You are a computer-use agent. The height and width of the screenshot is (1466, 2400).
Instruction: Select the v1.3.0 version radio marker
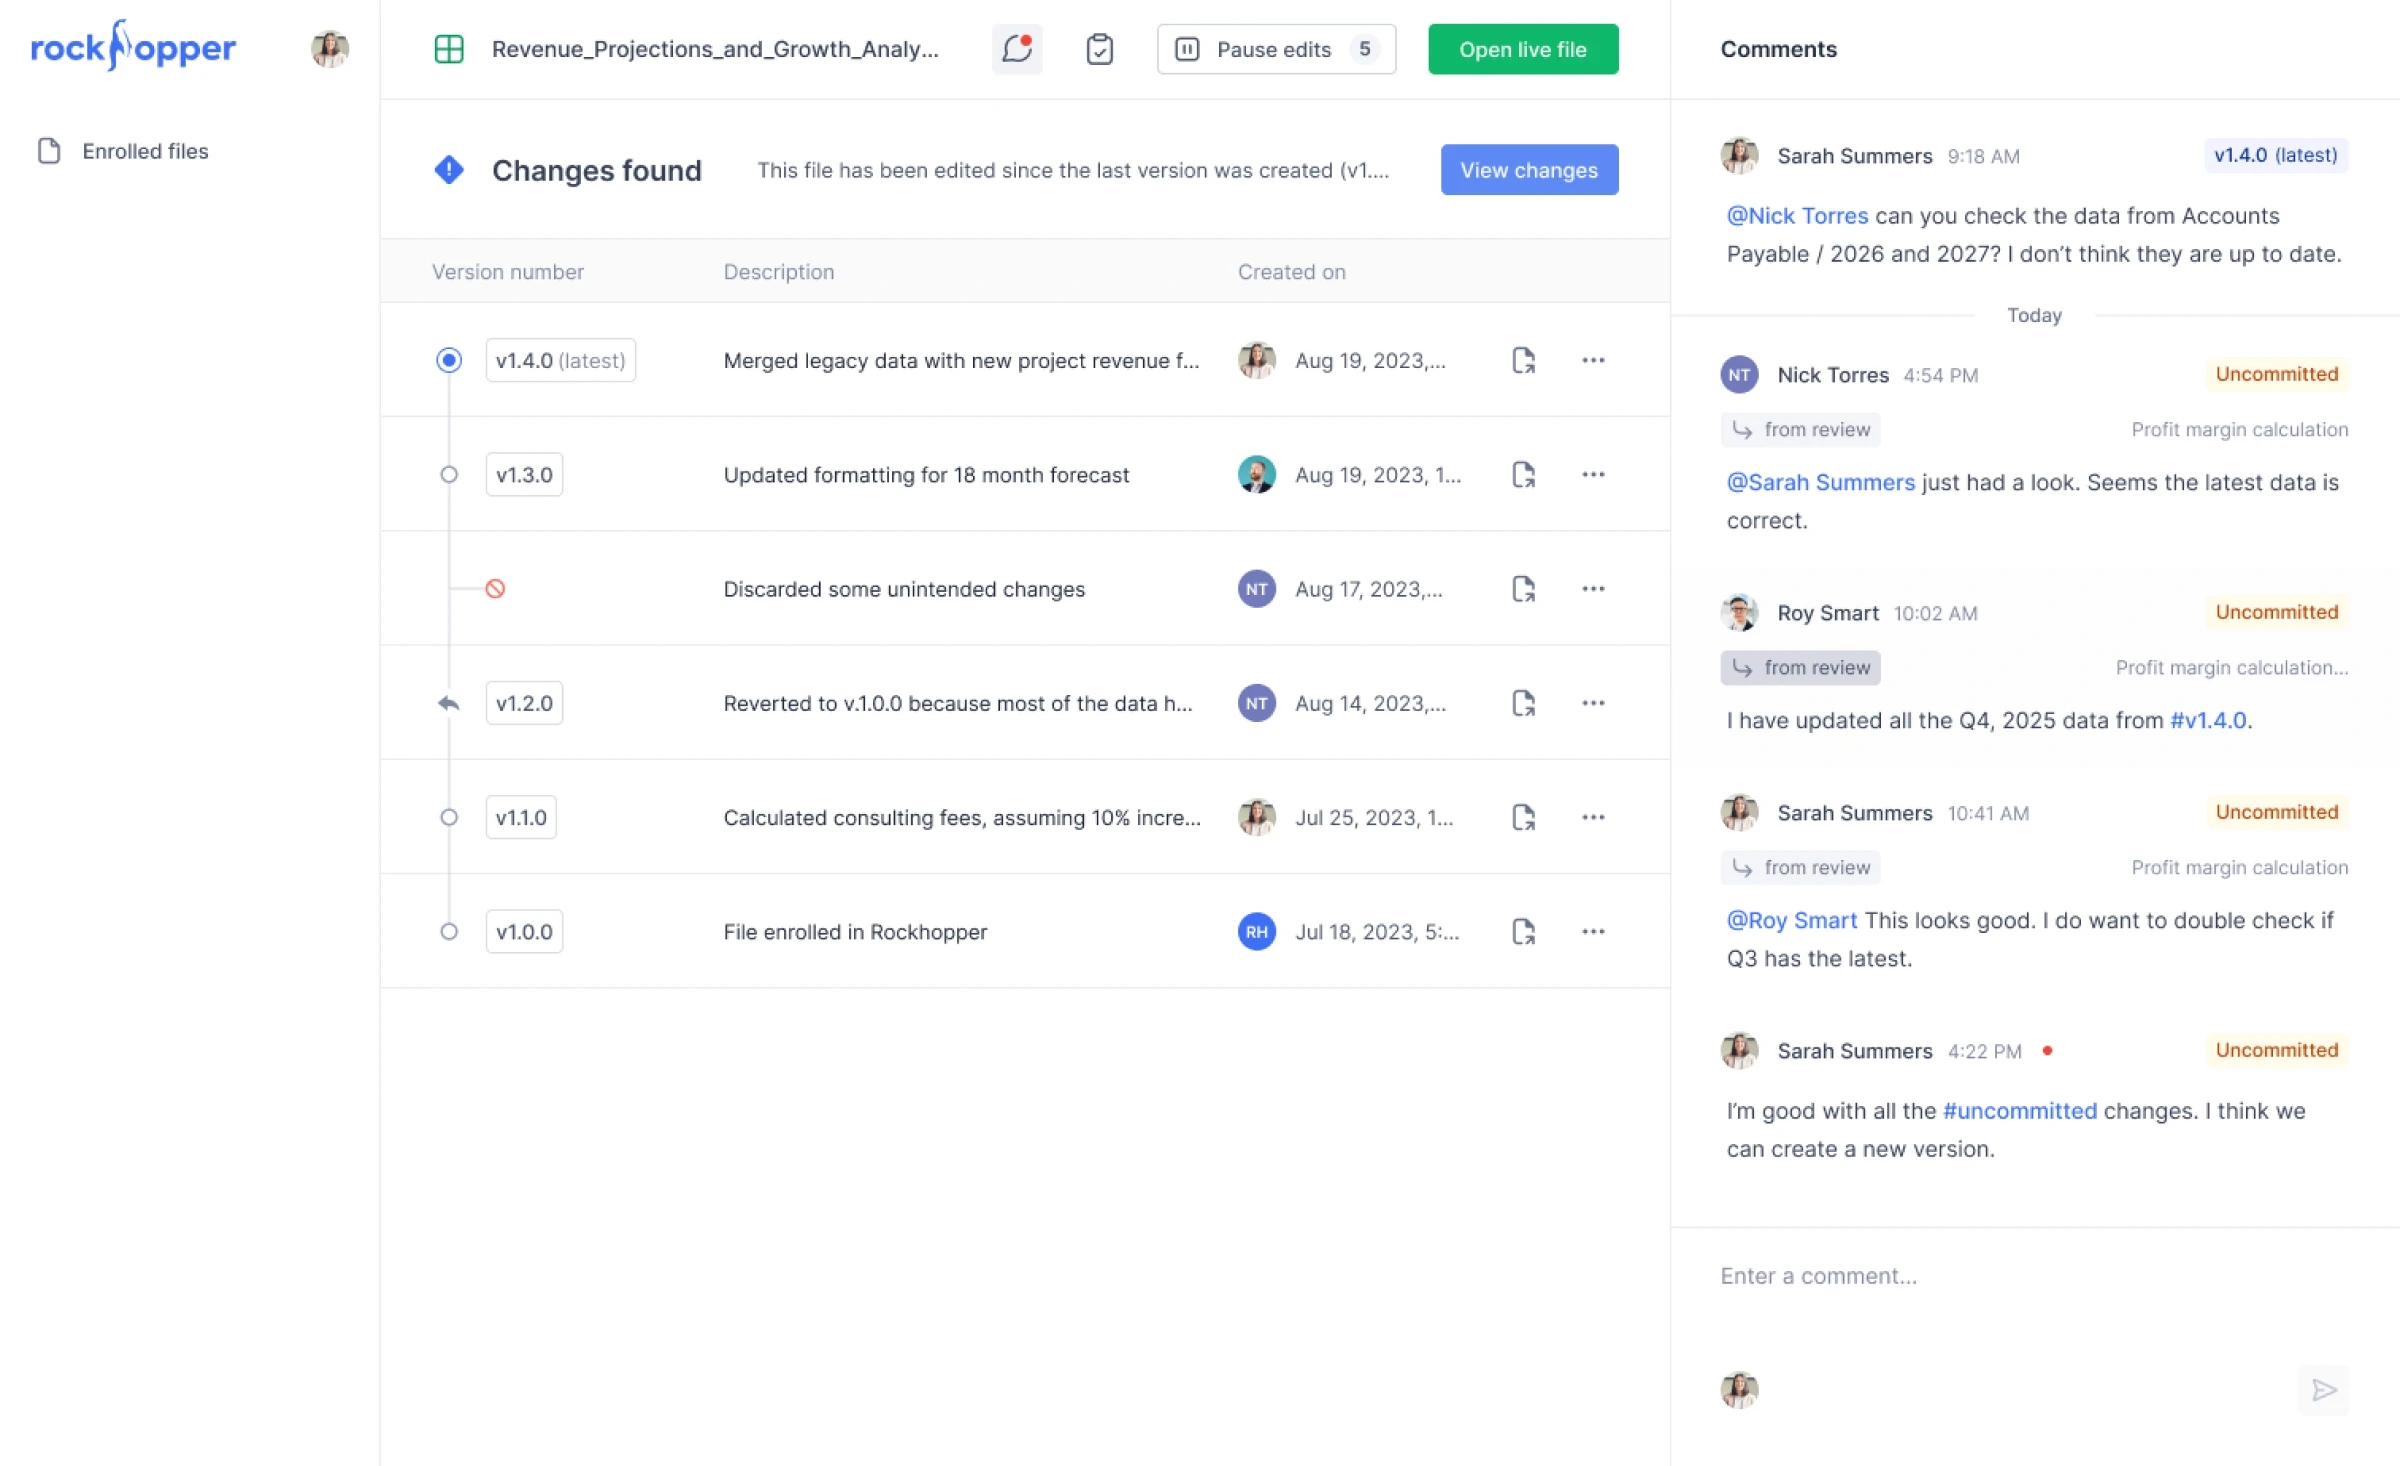tap(449, 475)
